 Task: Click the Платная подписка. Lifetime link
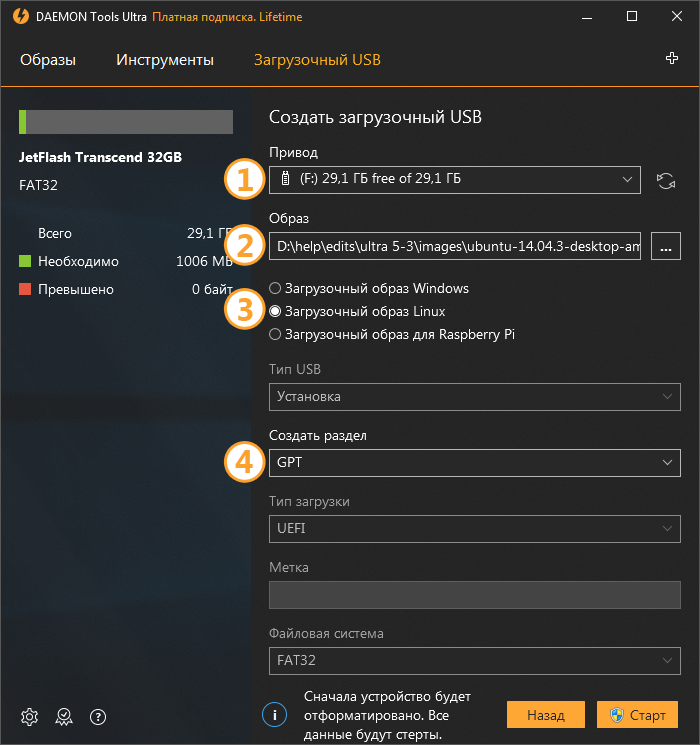coord(227,17)
